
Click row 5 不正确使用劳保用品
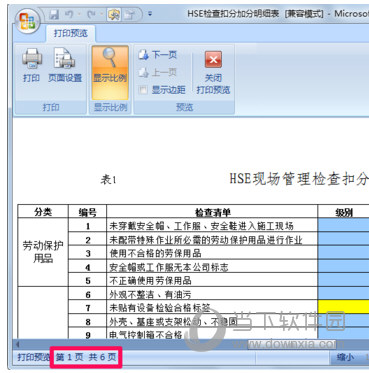pos(150,281)
